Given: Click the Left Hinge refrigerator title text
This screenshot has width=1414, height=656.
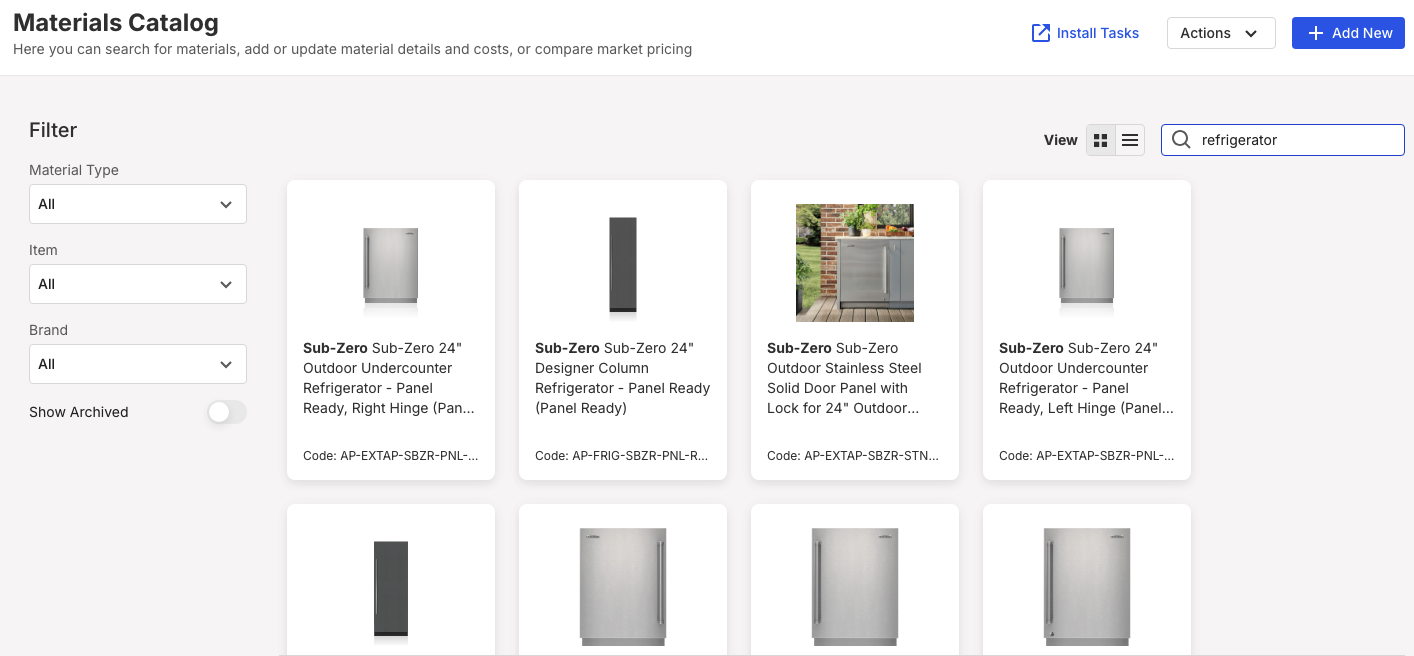Looking at the screenshot, I should (1087, 378).
